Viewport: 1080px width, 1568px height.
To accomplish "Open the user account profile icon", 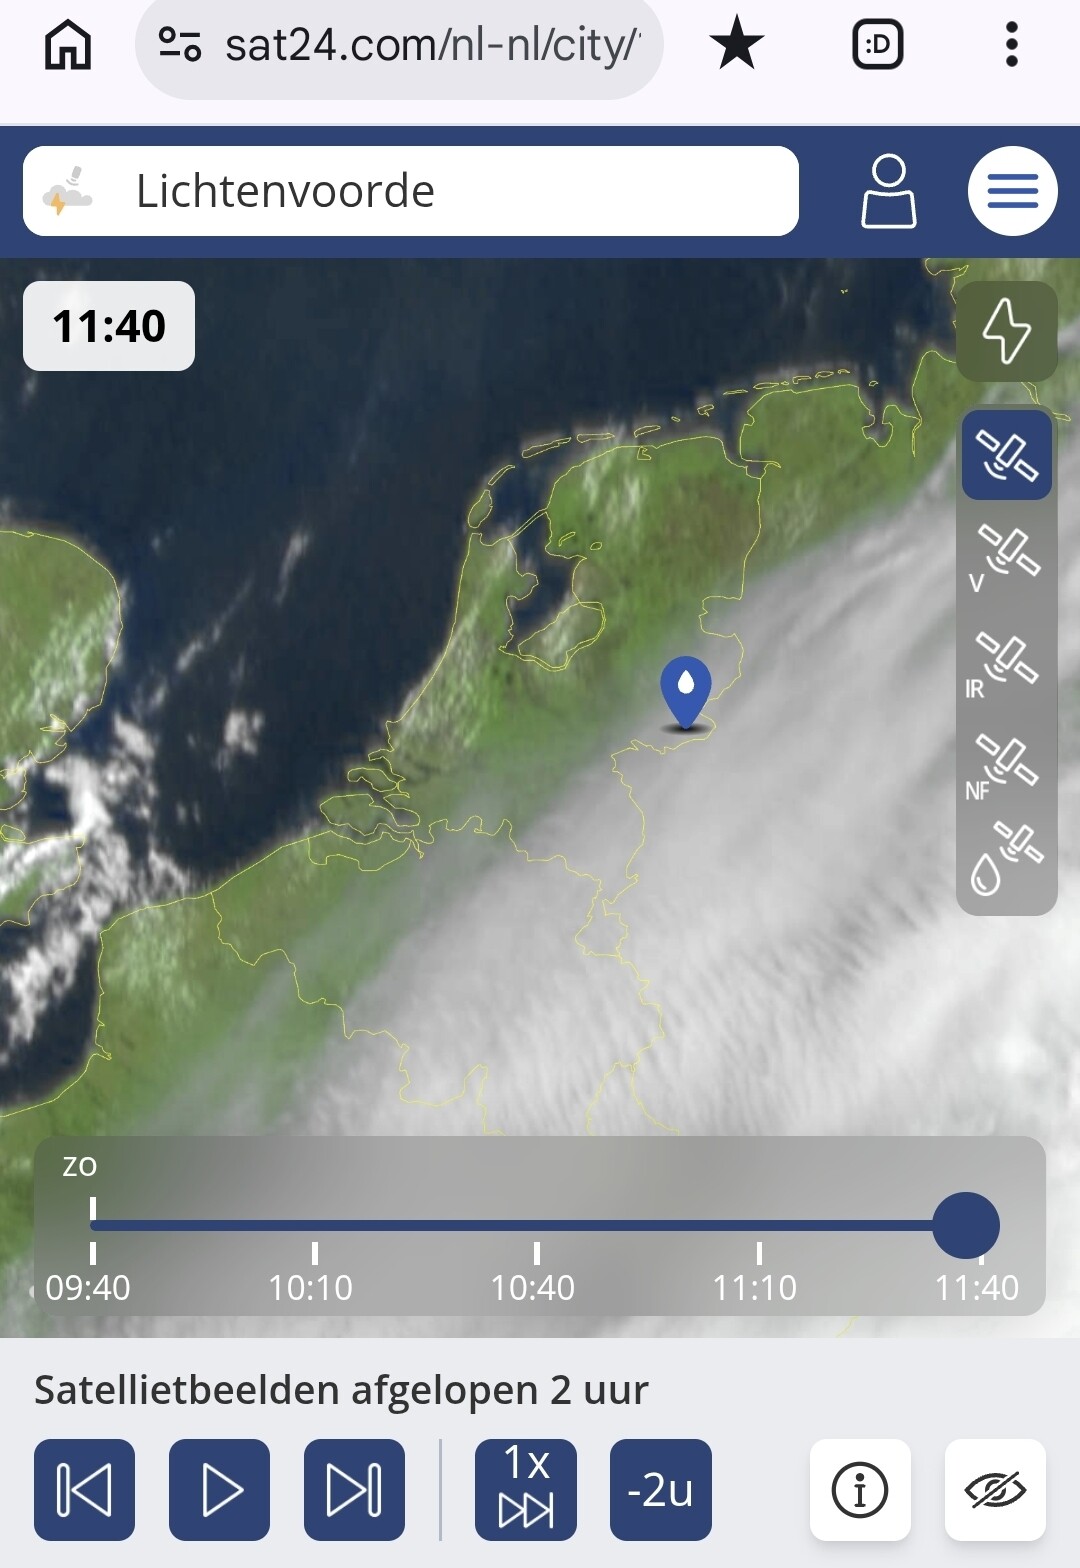I will (x=888, y=191).
